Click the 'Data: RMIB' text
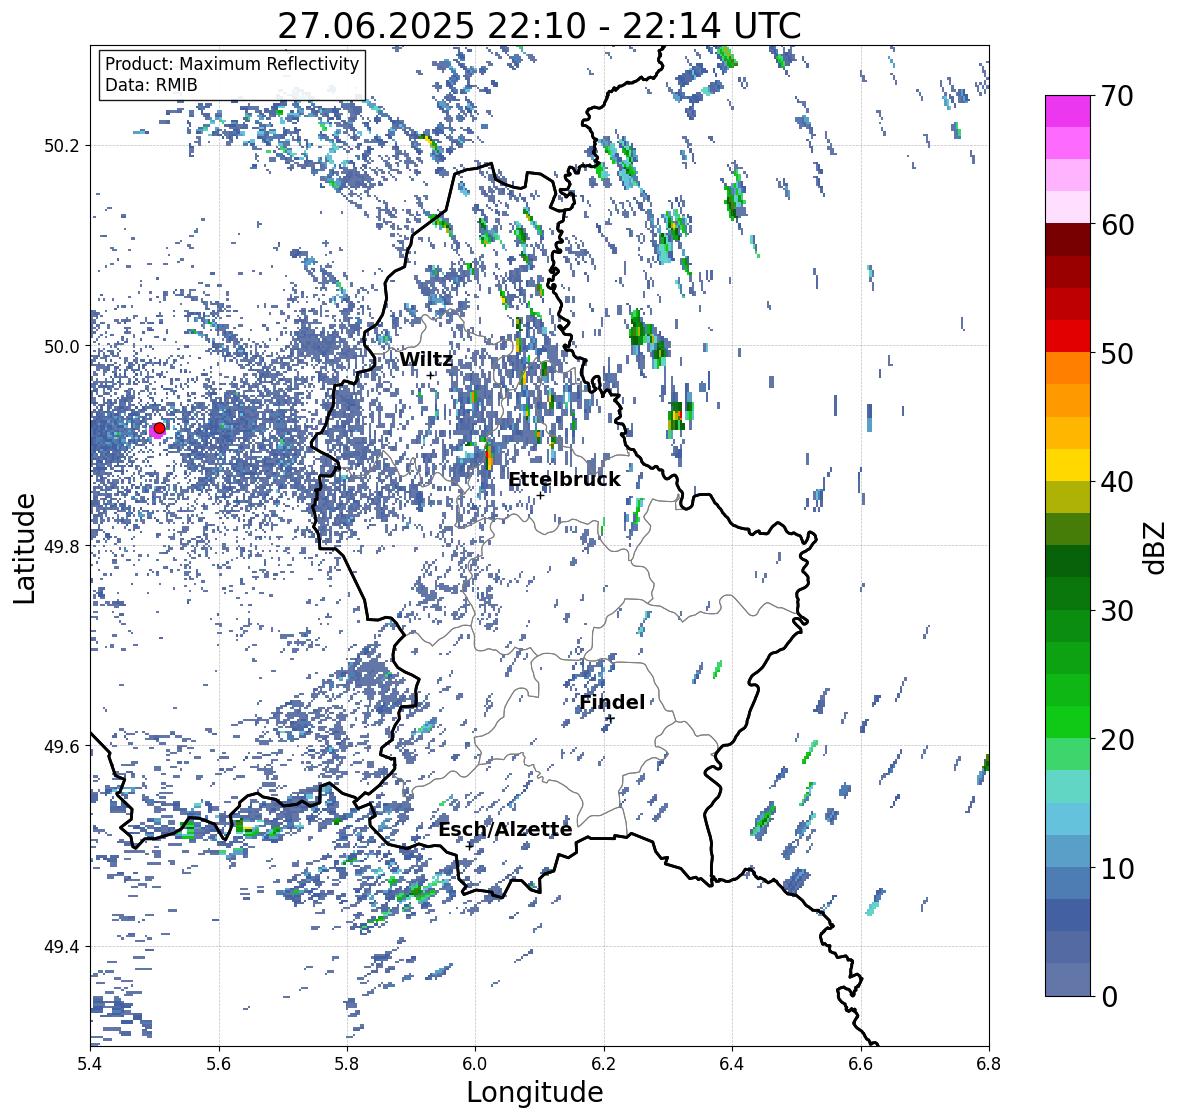 [151, 85]
